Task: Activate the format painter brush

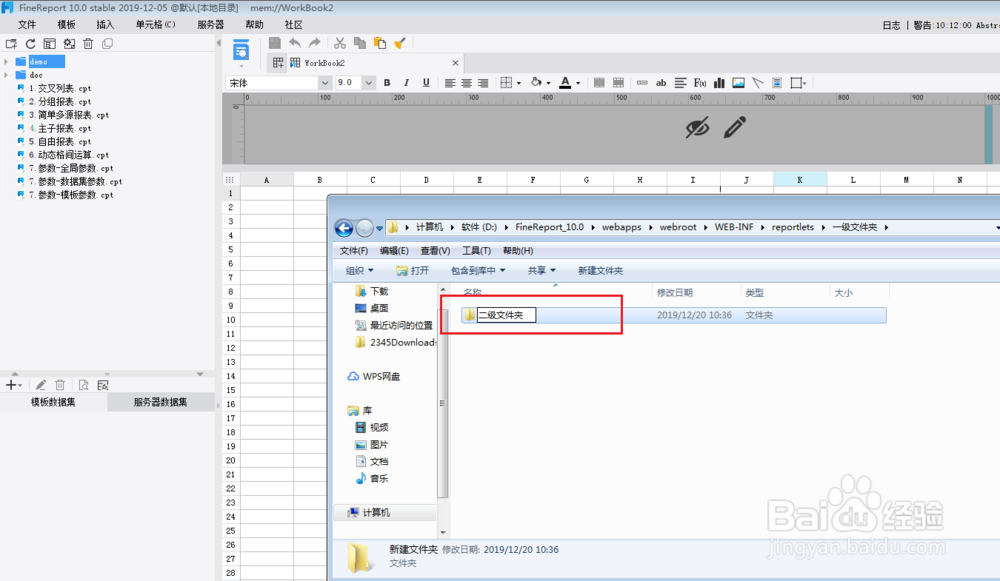Action: pyautogui.click(x=400, y=43)
